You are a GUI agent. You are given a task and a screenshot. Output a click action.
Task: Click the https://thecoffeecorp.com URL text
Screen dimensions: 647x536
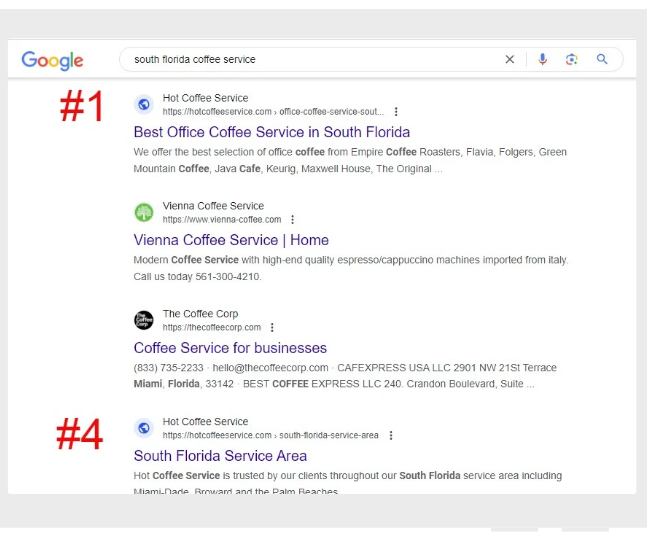coord(212,327)
